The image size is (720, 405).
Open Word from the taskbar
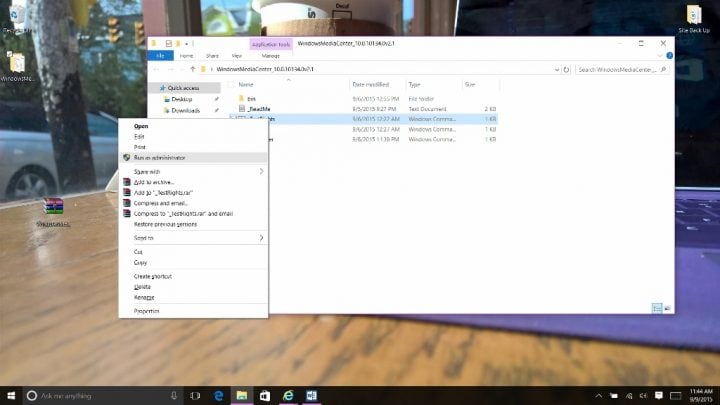pos(311,395)
